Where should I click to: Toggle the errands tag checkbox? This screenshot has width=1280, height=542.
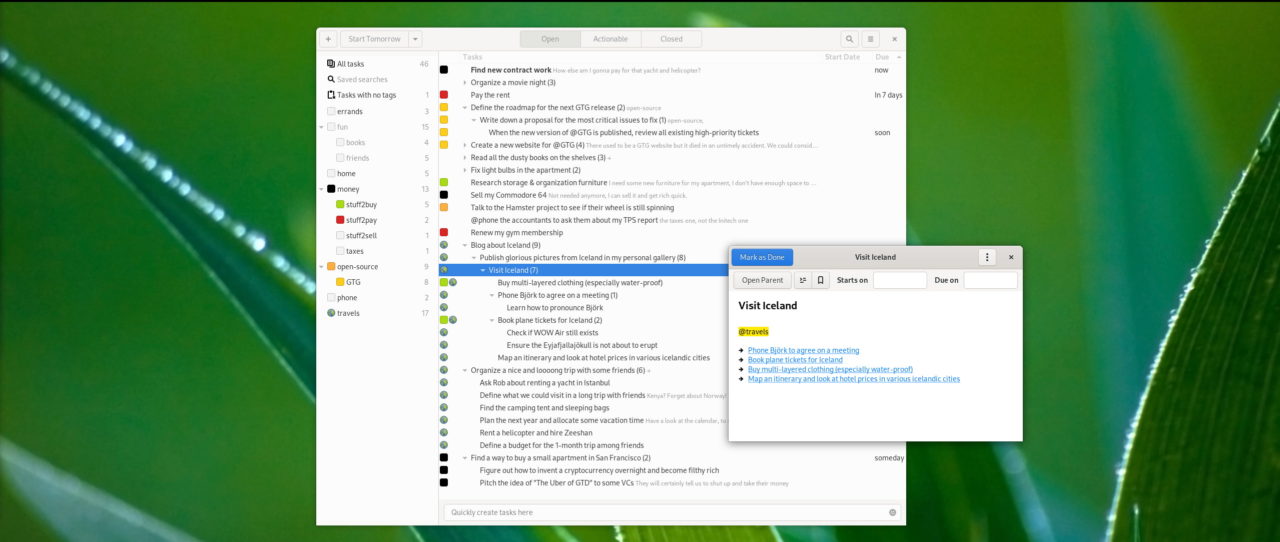coord(331,111)
